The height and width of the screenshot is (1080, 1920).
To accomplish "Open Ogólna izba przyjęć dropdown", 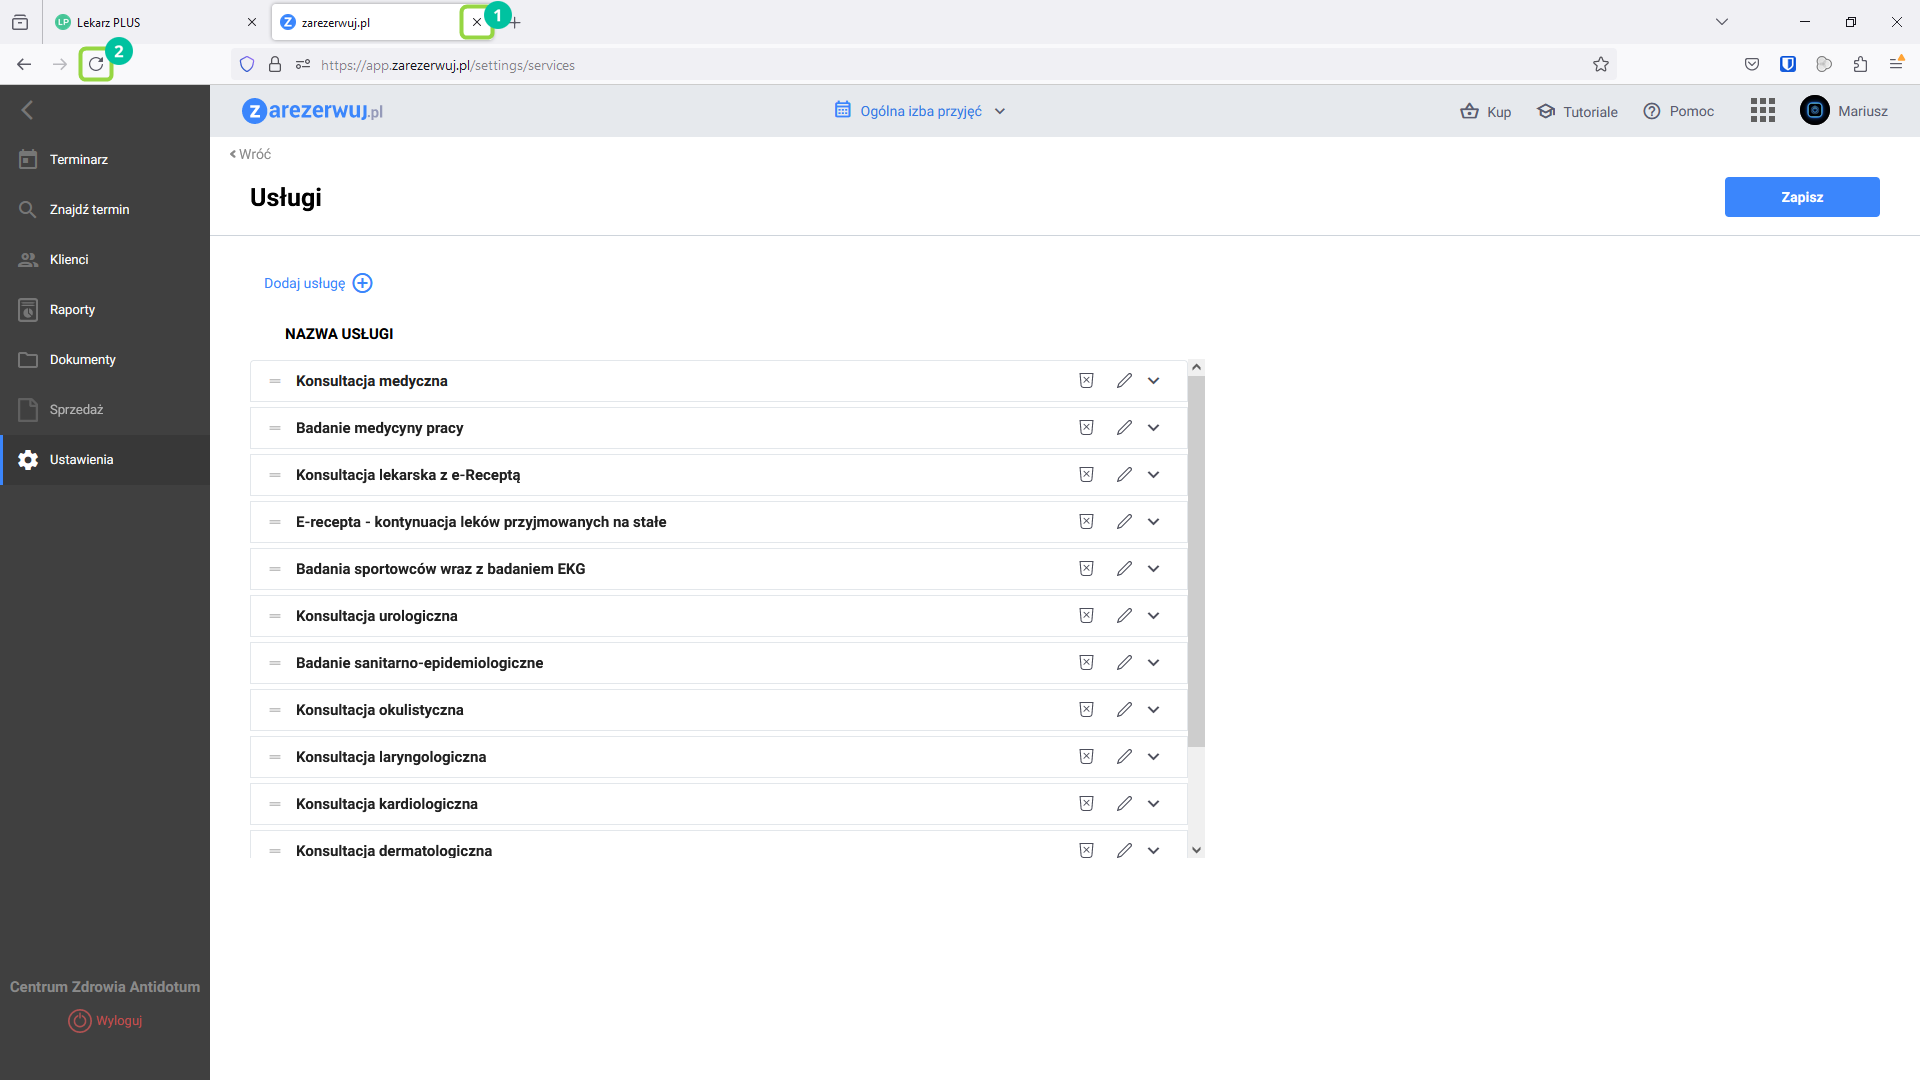I will coord(920,111).
